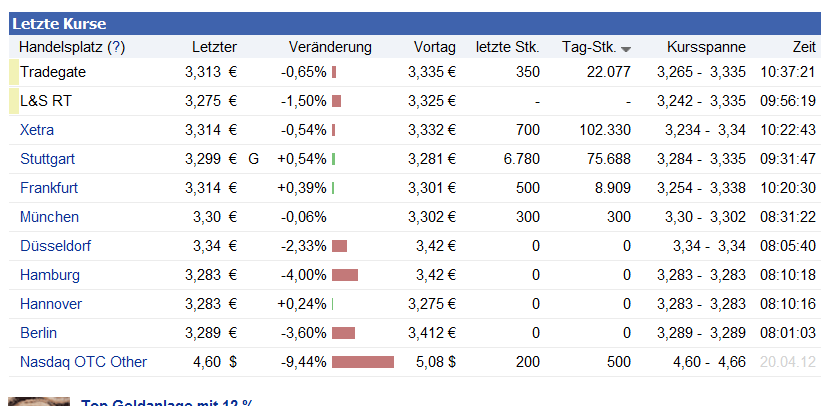Click the red change bar in Berlin row

pyautogui.click(x=343, y=333)
